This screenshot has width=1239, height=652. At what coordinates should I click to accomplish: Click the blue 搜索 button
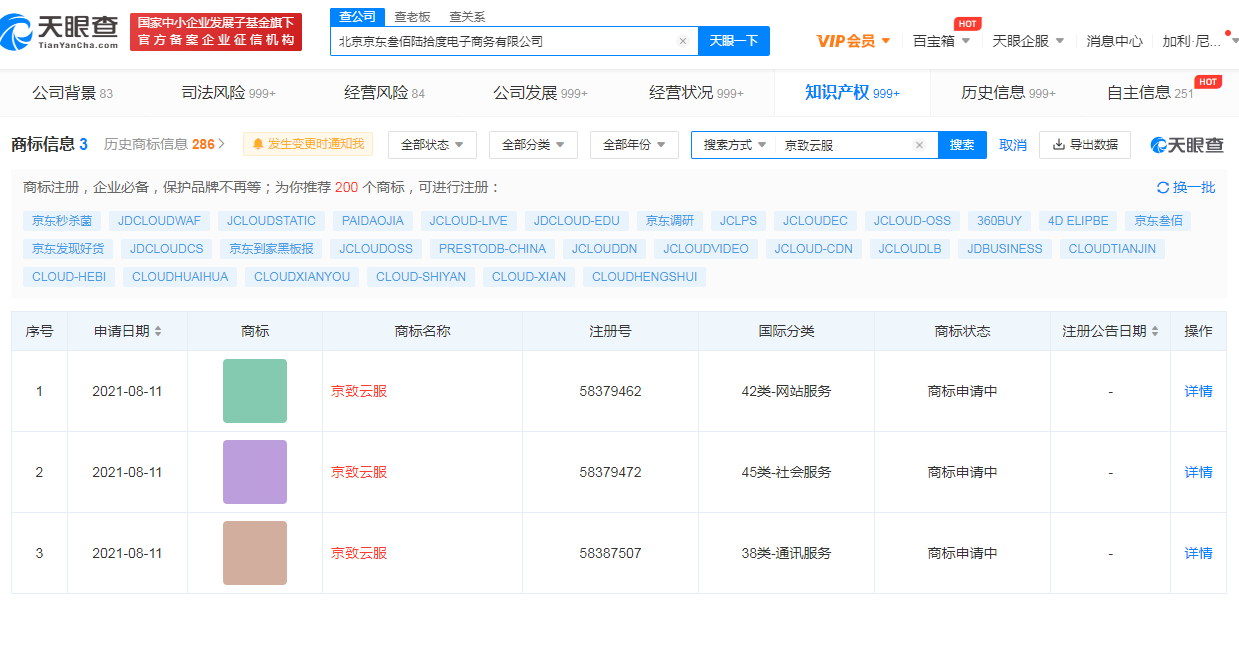tap(962, 145)
